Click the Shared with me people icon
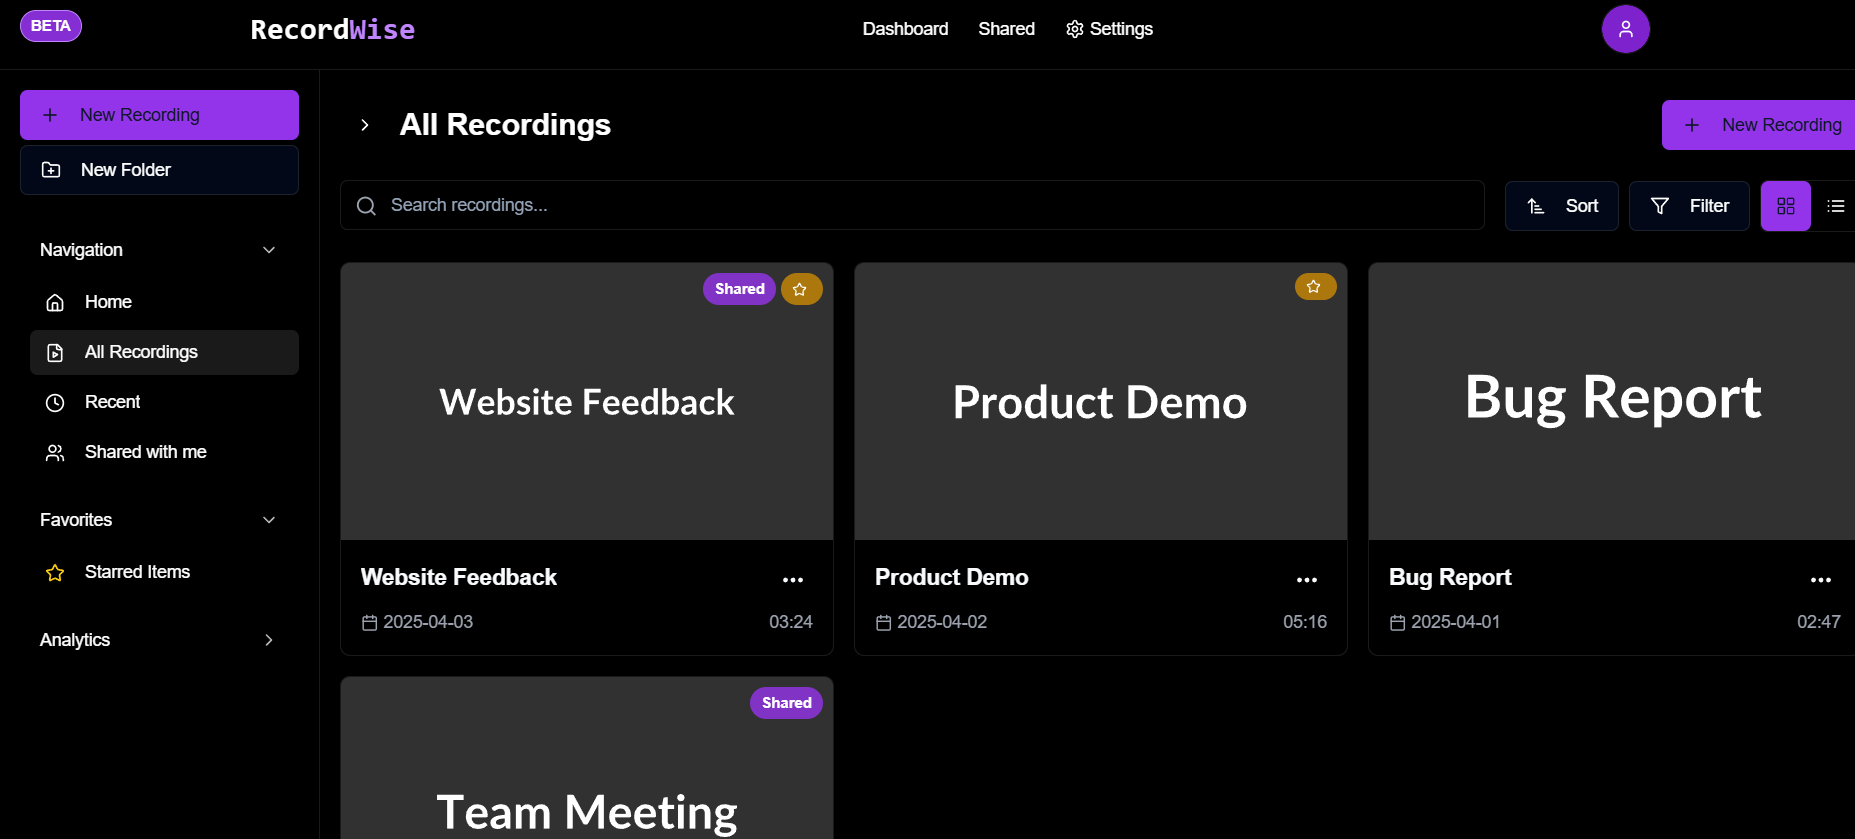This screenshot has width=1855, height=839. [x=55, y=453]
